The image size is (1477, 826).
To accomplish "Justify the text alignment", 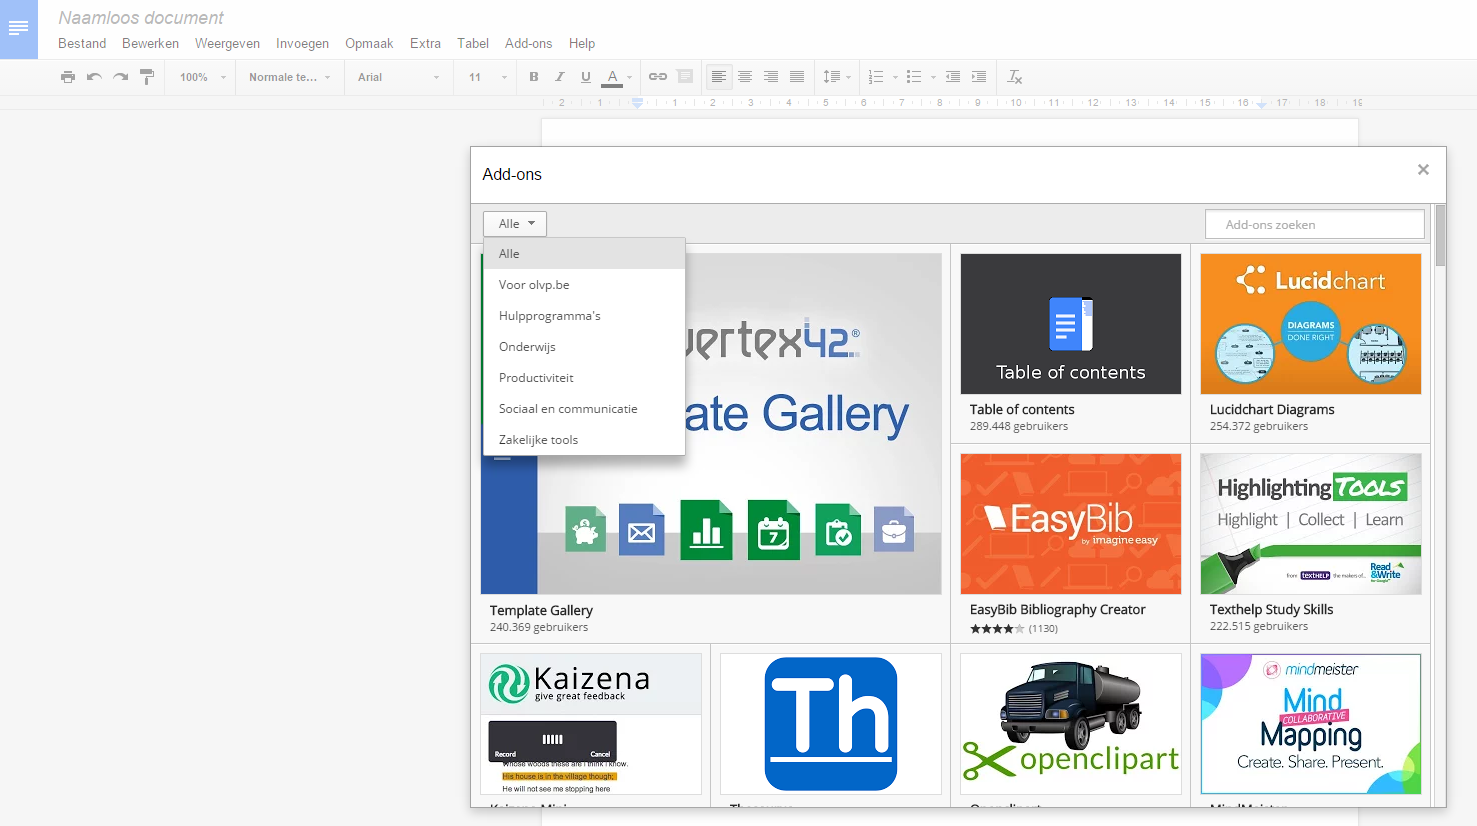I will (x=797, y=77).
